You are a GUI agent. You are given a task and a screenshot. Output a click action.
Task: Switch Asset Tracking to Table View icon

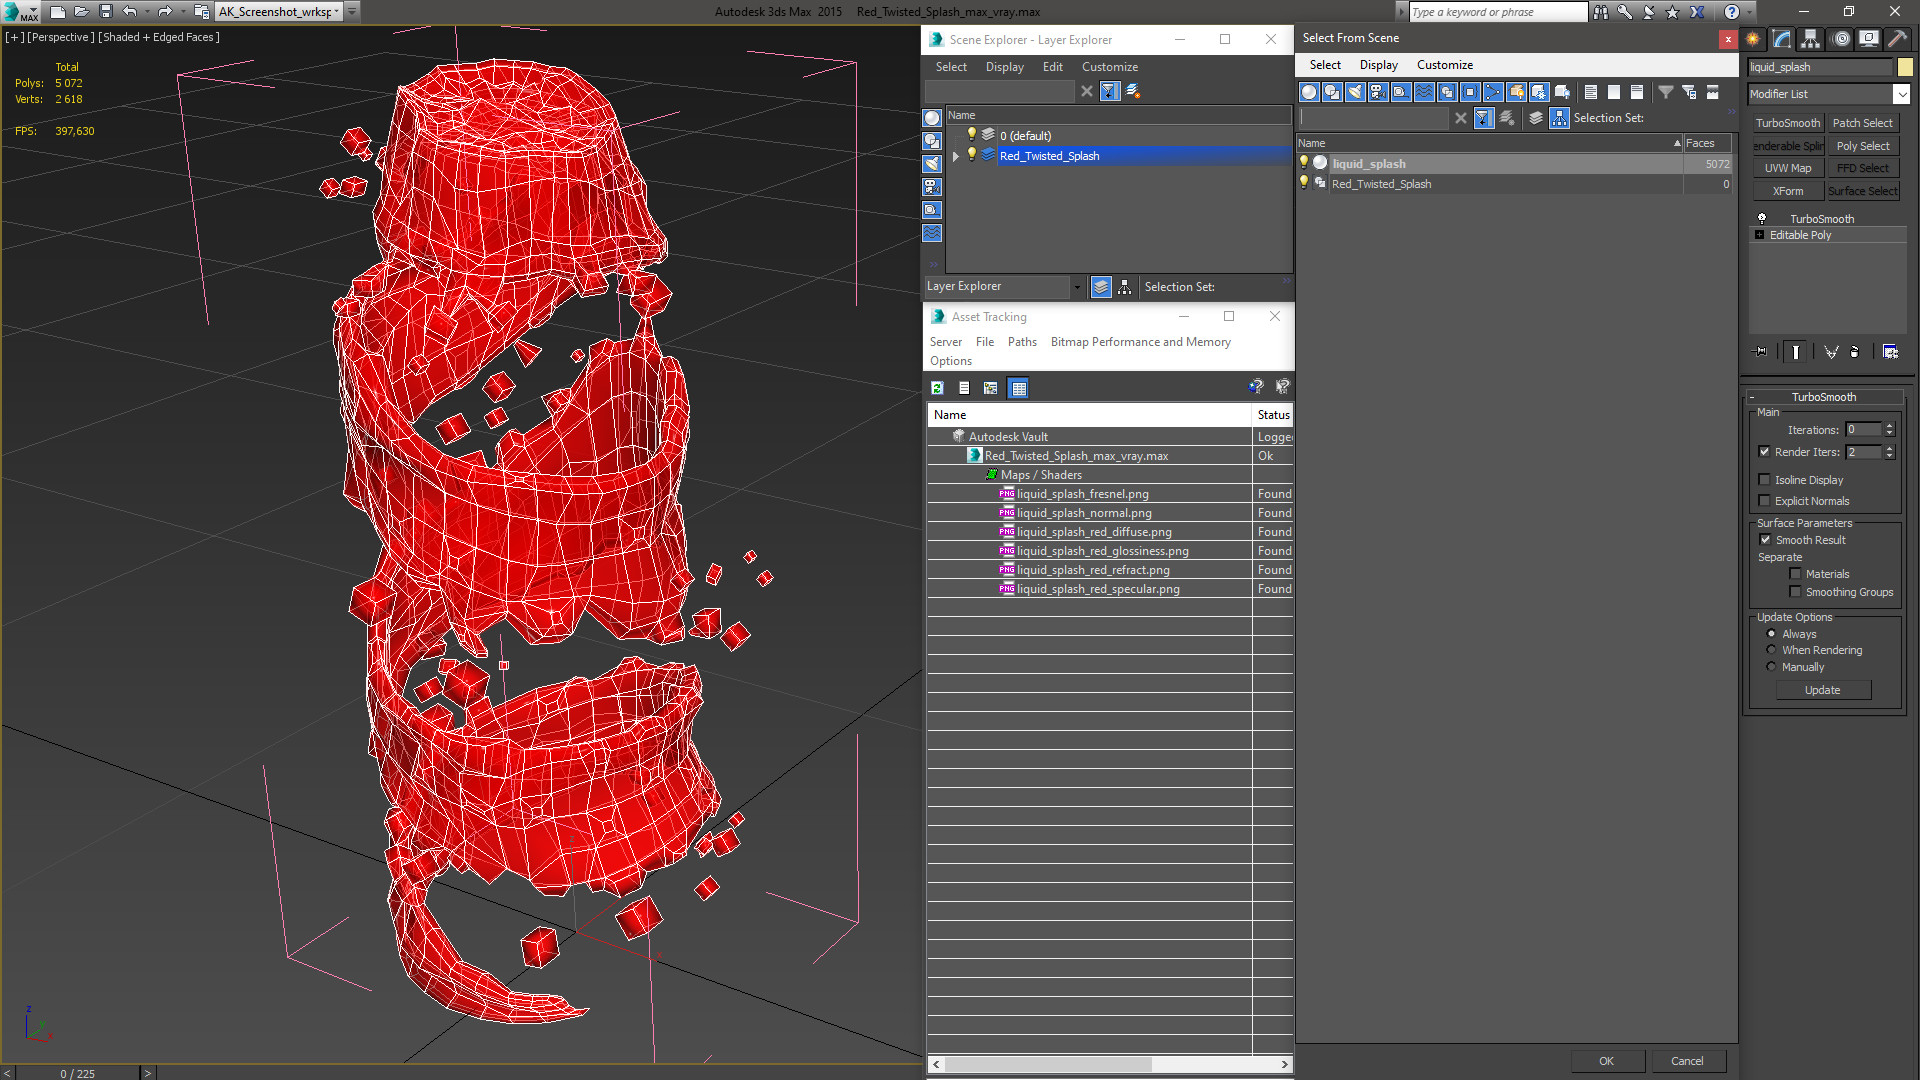(x=1018, y=388)
